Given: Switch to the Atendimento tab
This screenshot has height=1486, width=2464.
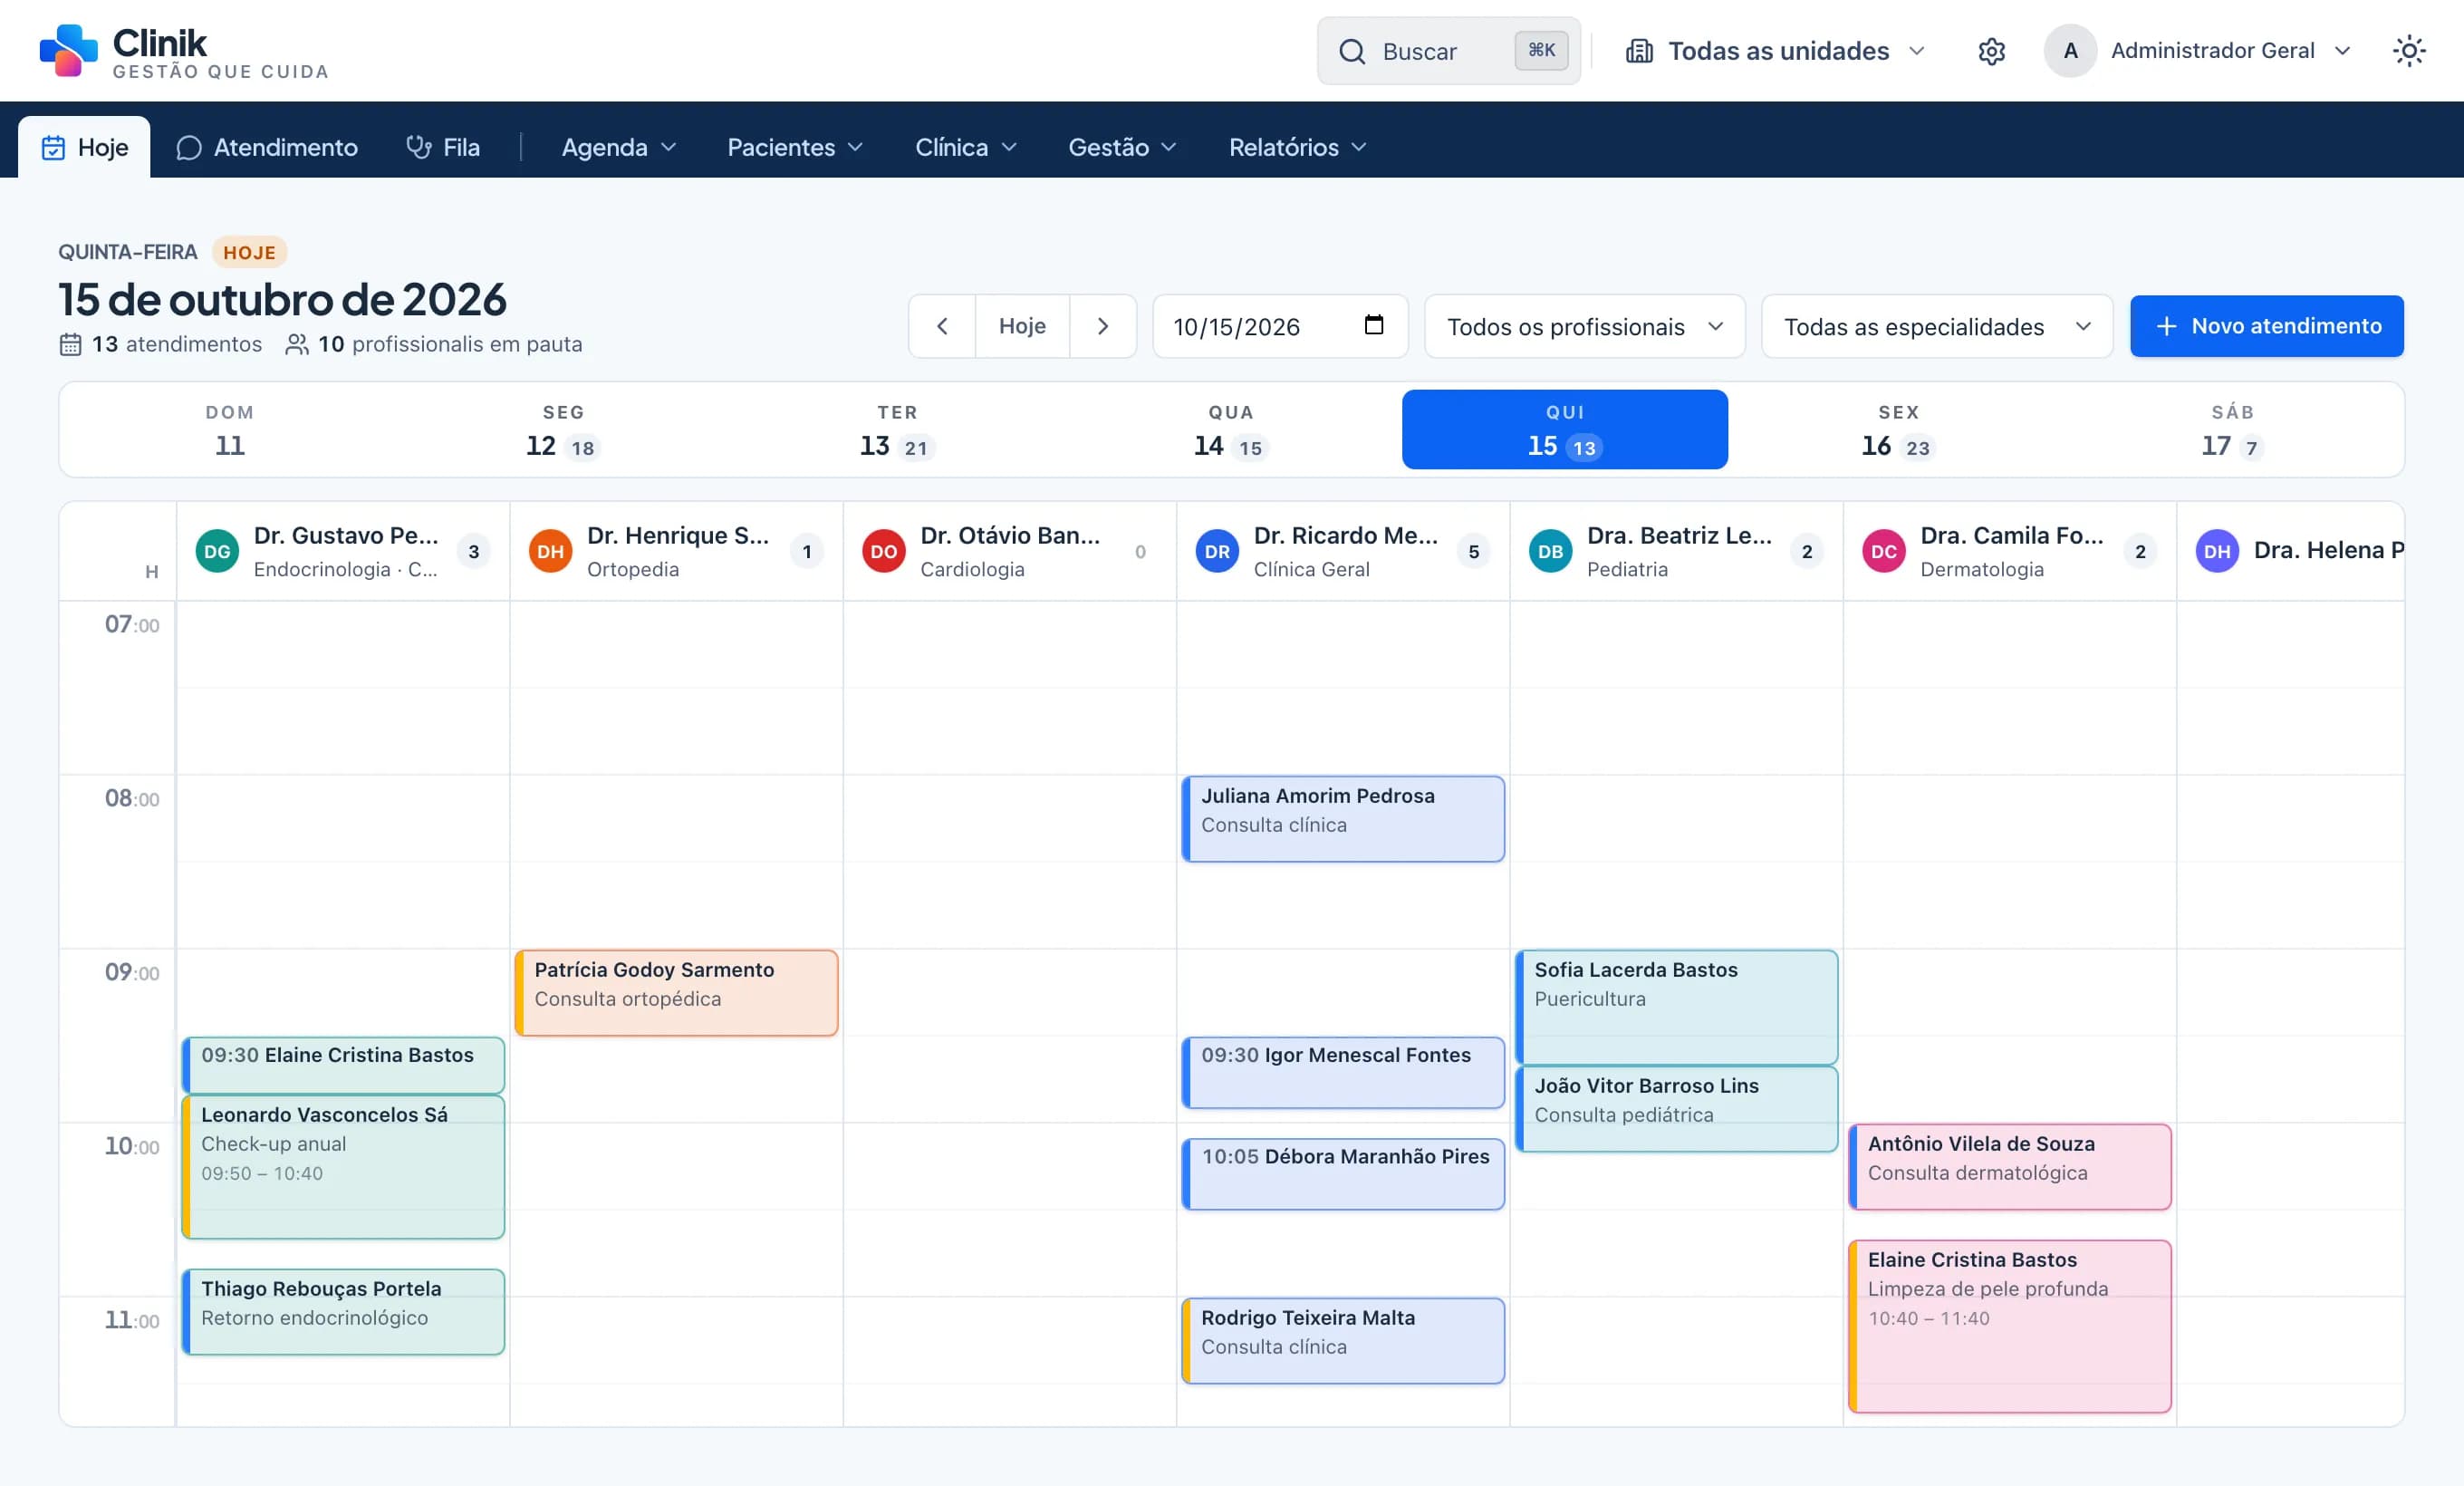Looking at the screenshot, I should pyautogui.click(x=267, y=147).
